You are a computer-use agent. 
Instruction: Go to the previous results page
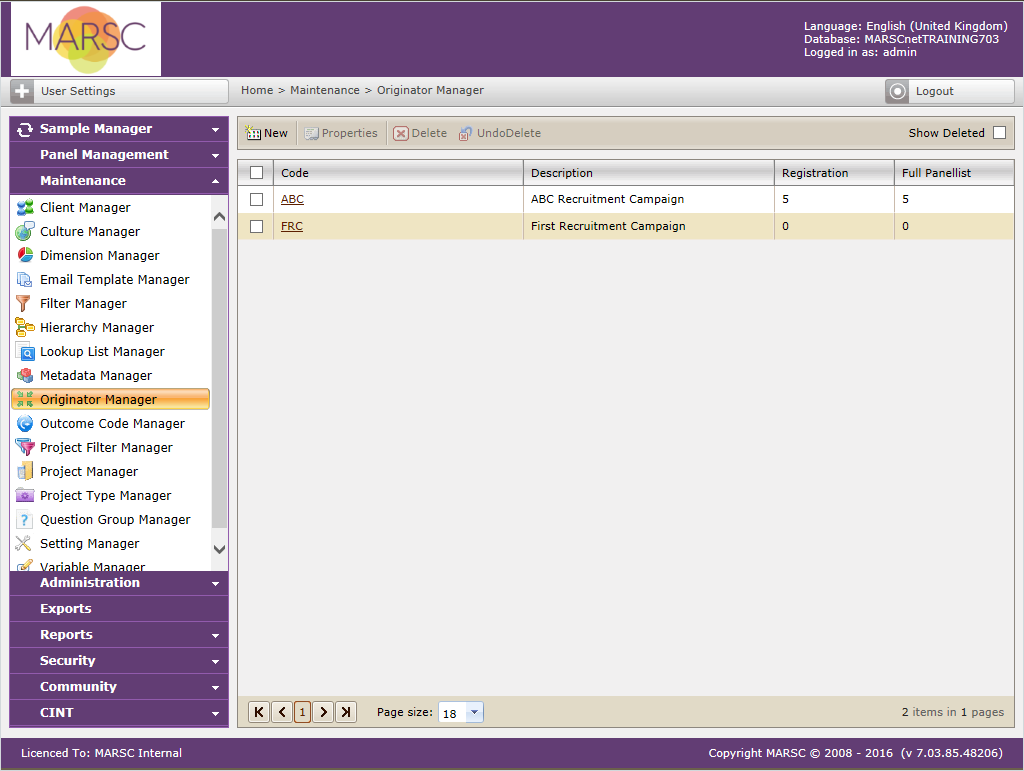click(281, 712)
